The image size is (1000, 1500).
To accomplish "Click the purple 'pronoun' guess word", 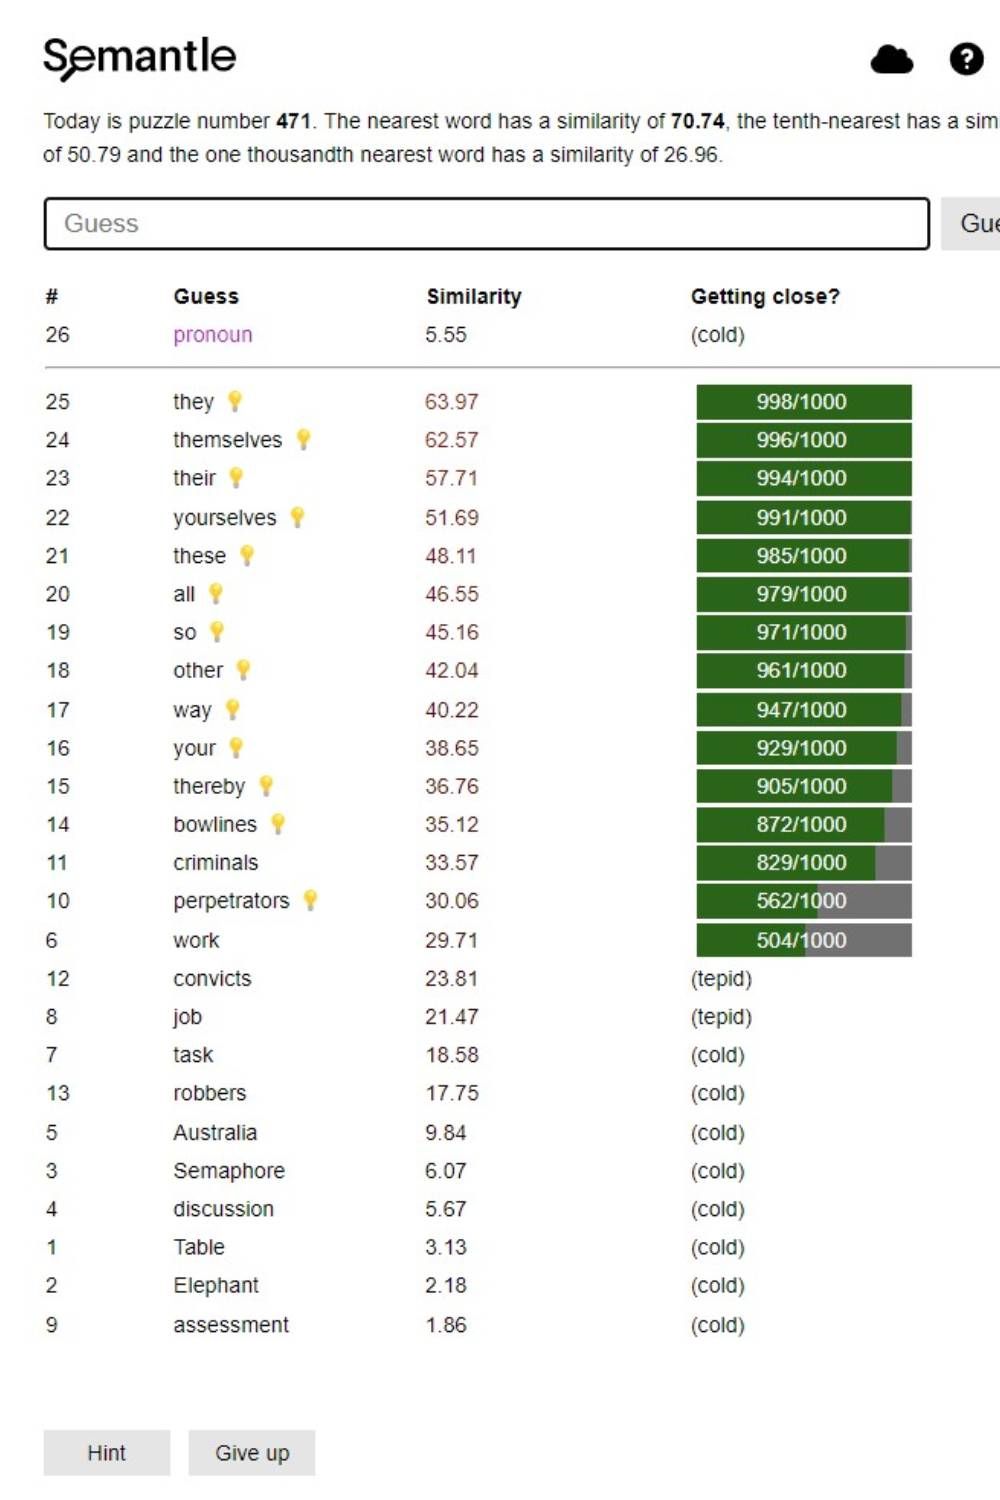I will coord(212,335).
